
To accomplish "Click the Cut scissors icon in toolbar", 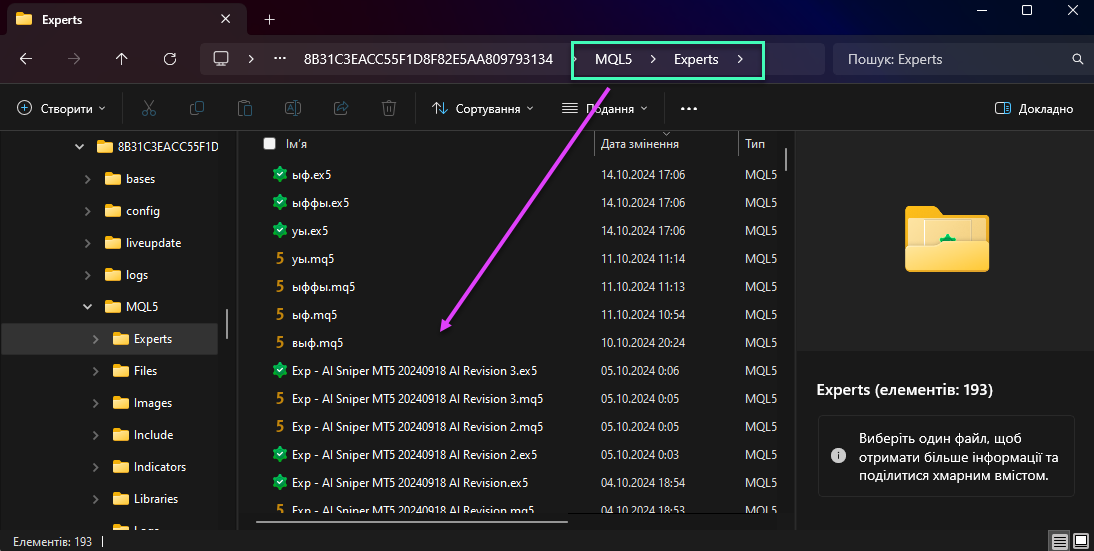I will (x=149, y=108).
